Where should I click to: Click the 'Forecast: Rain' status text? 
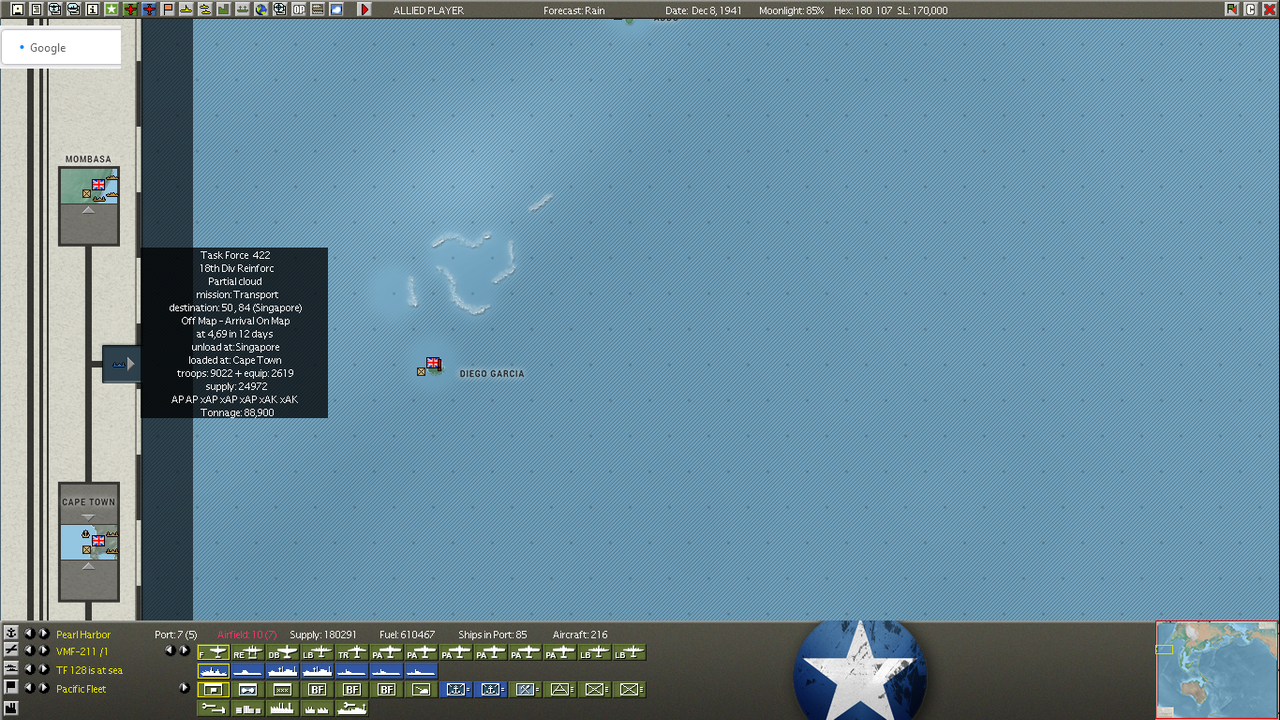(x=574, y=10)
